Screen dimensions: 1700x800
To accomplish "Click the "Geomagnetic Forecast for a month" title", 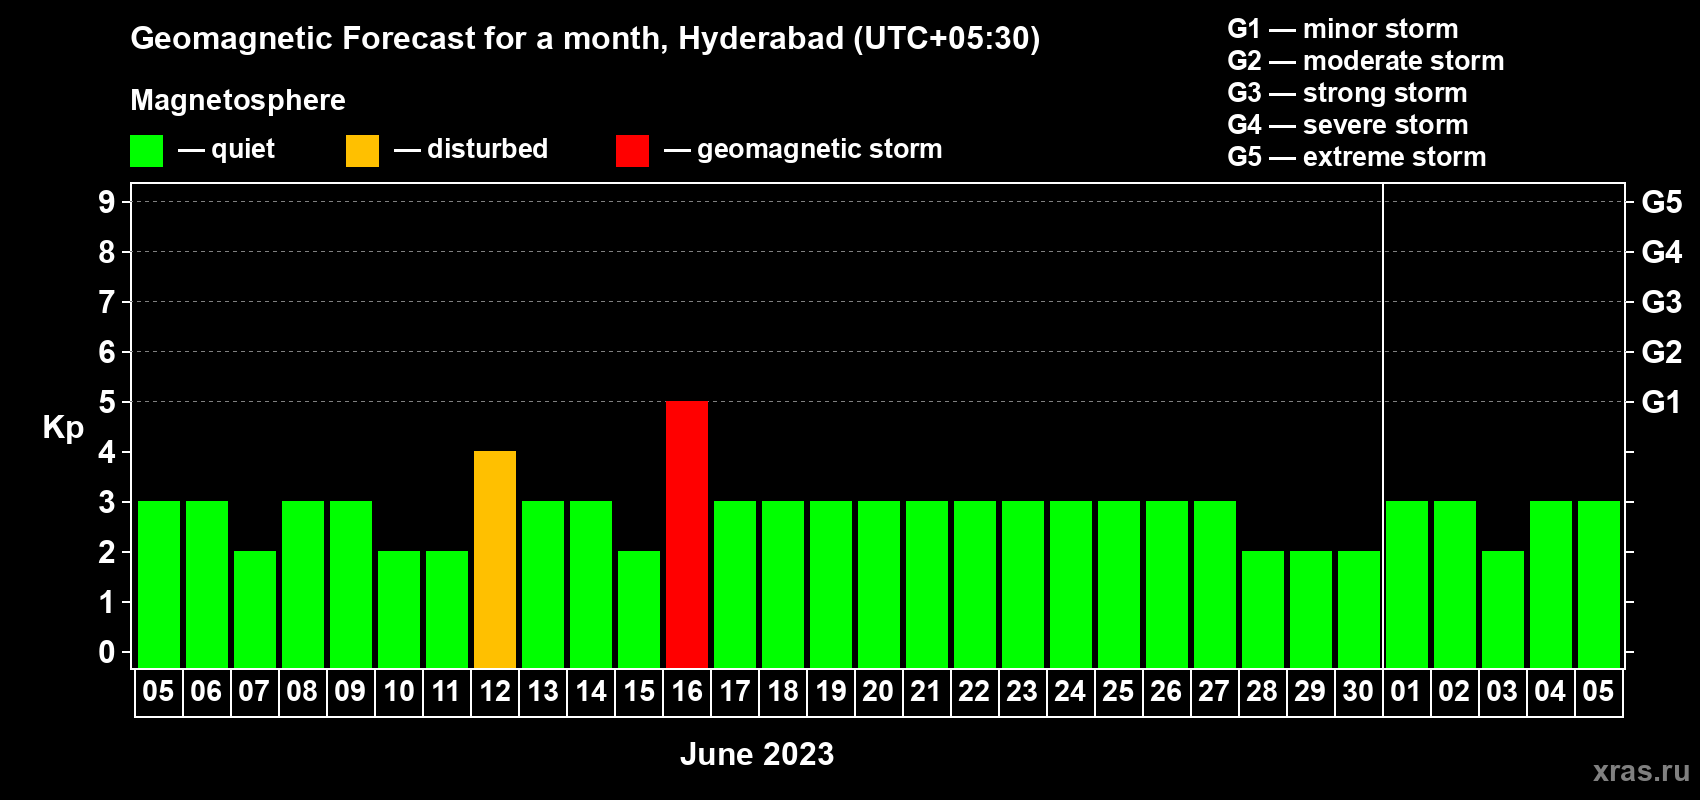I will pyautogui.click(x=585, y=39).
